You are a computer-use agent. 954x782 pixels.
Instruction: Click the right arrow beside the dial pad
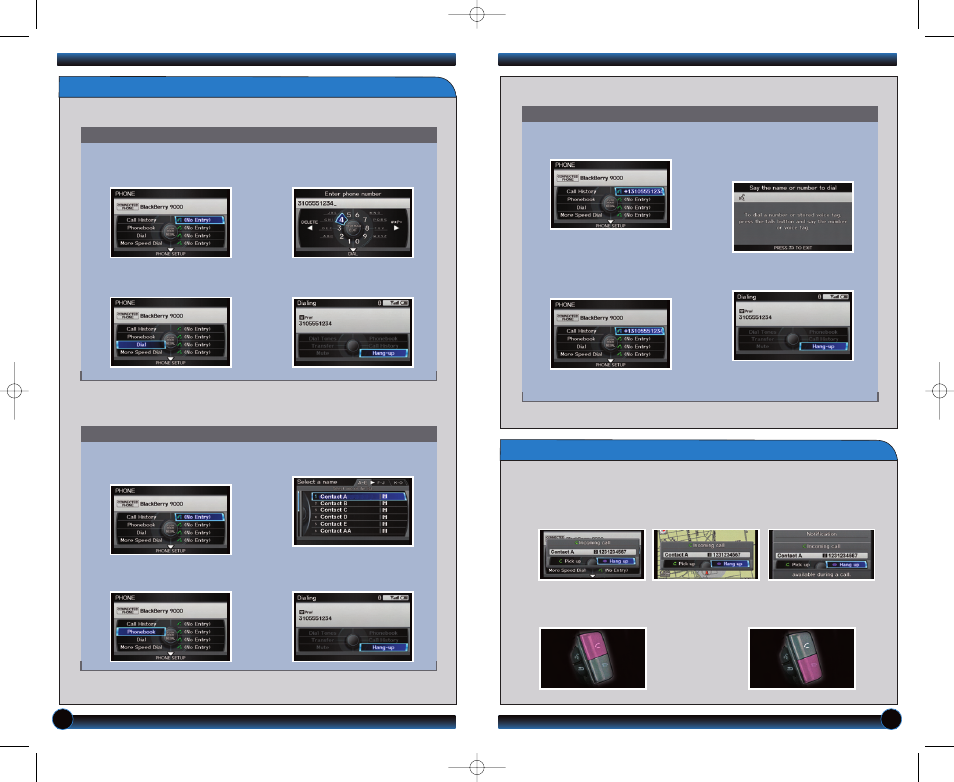coord(397,228)
